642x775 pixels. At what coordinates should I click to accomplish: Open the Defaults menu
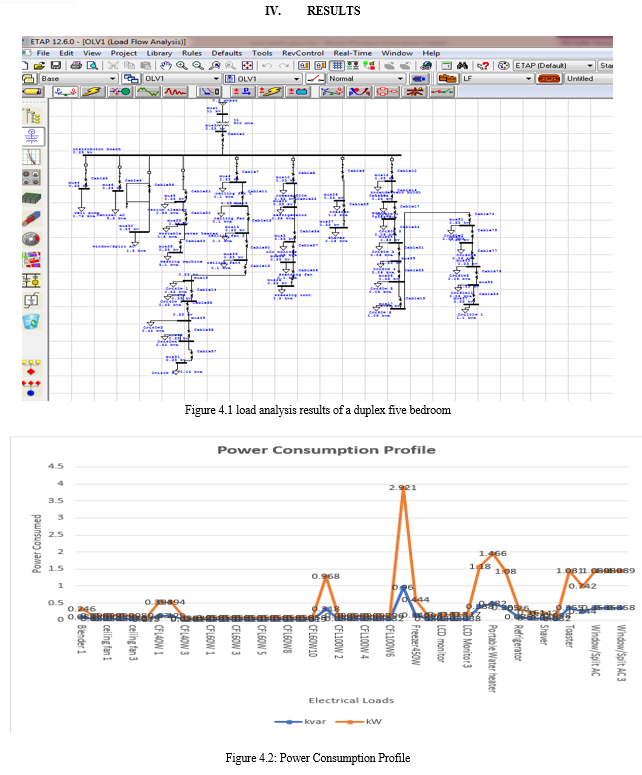click(x=227, y=53)
